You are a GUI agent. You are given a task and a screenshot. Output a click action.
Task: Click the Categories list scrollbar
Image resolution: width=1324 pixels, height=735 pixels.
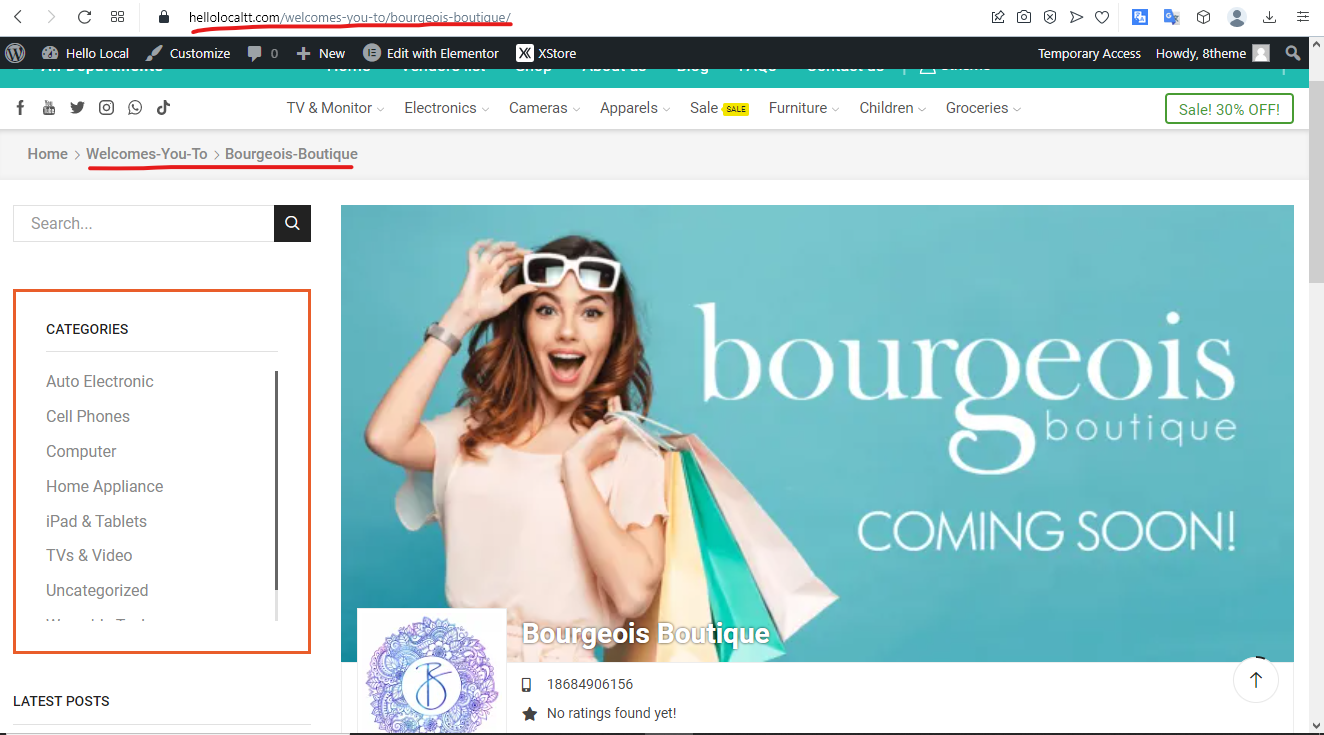pos(276,481)
